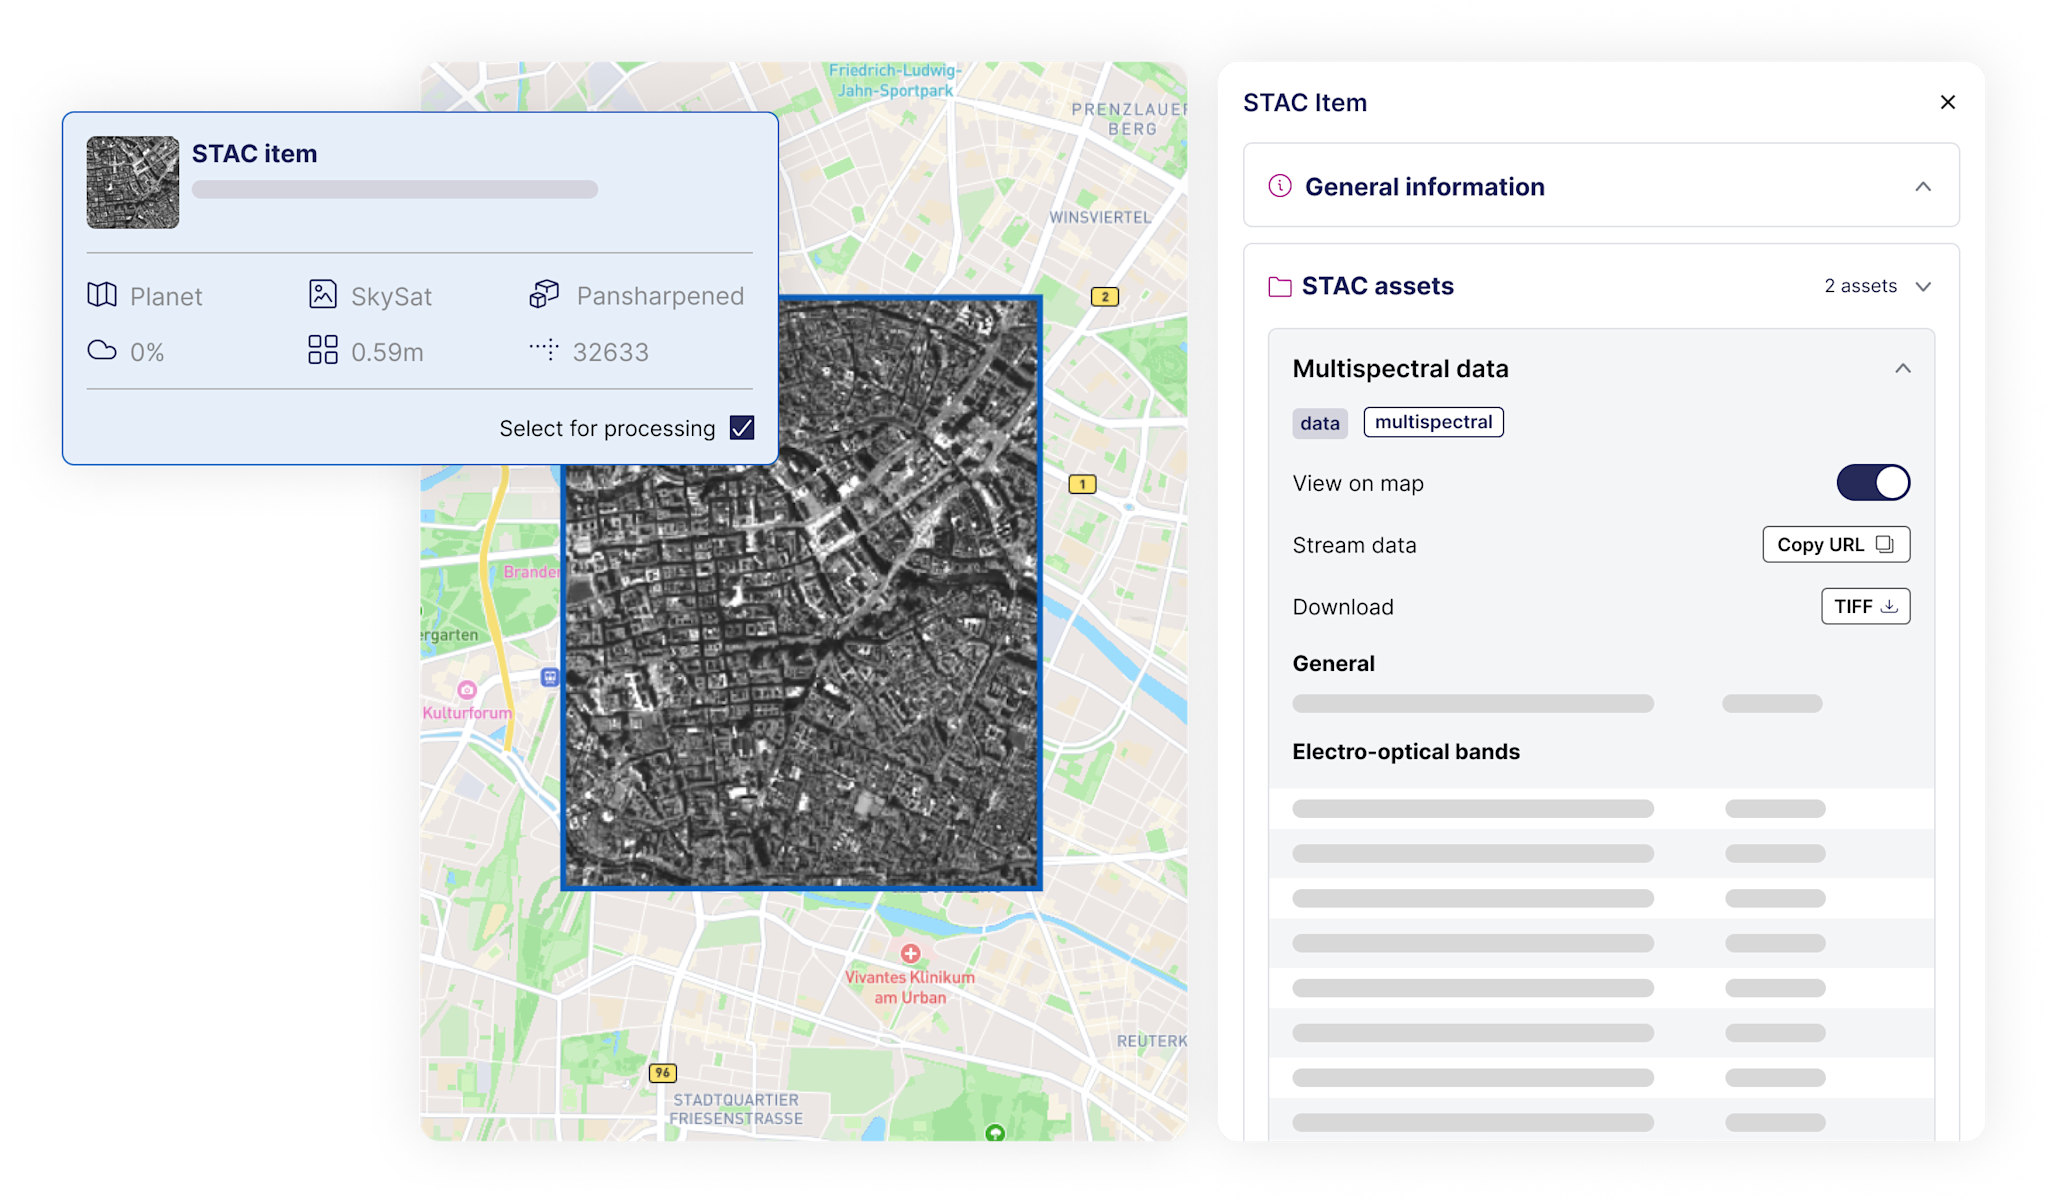2047x1203 pixels.
Task: Collapse the Multispectral data section
Action: pos(1903,368)
